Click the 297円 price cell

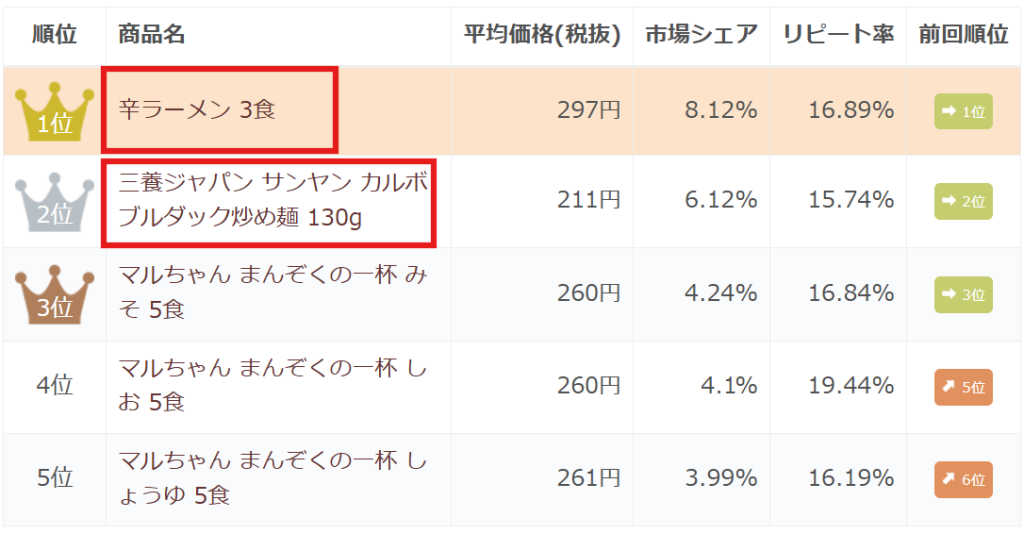pyautogui.click(x=589, y=110)
